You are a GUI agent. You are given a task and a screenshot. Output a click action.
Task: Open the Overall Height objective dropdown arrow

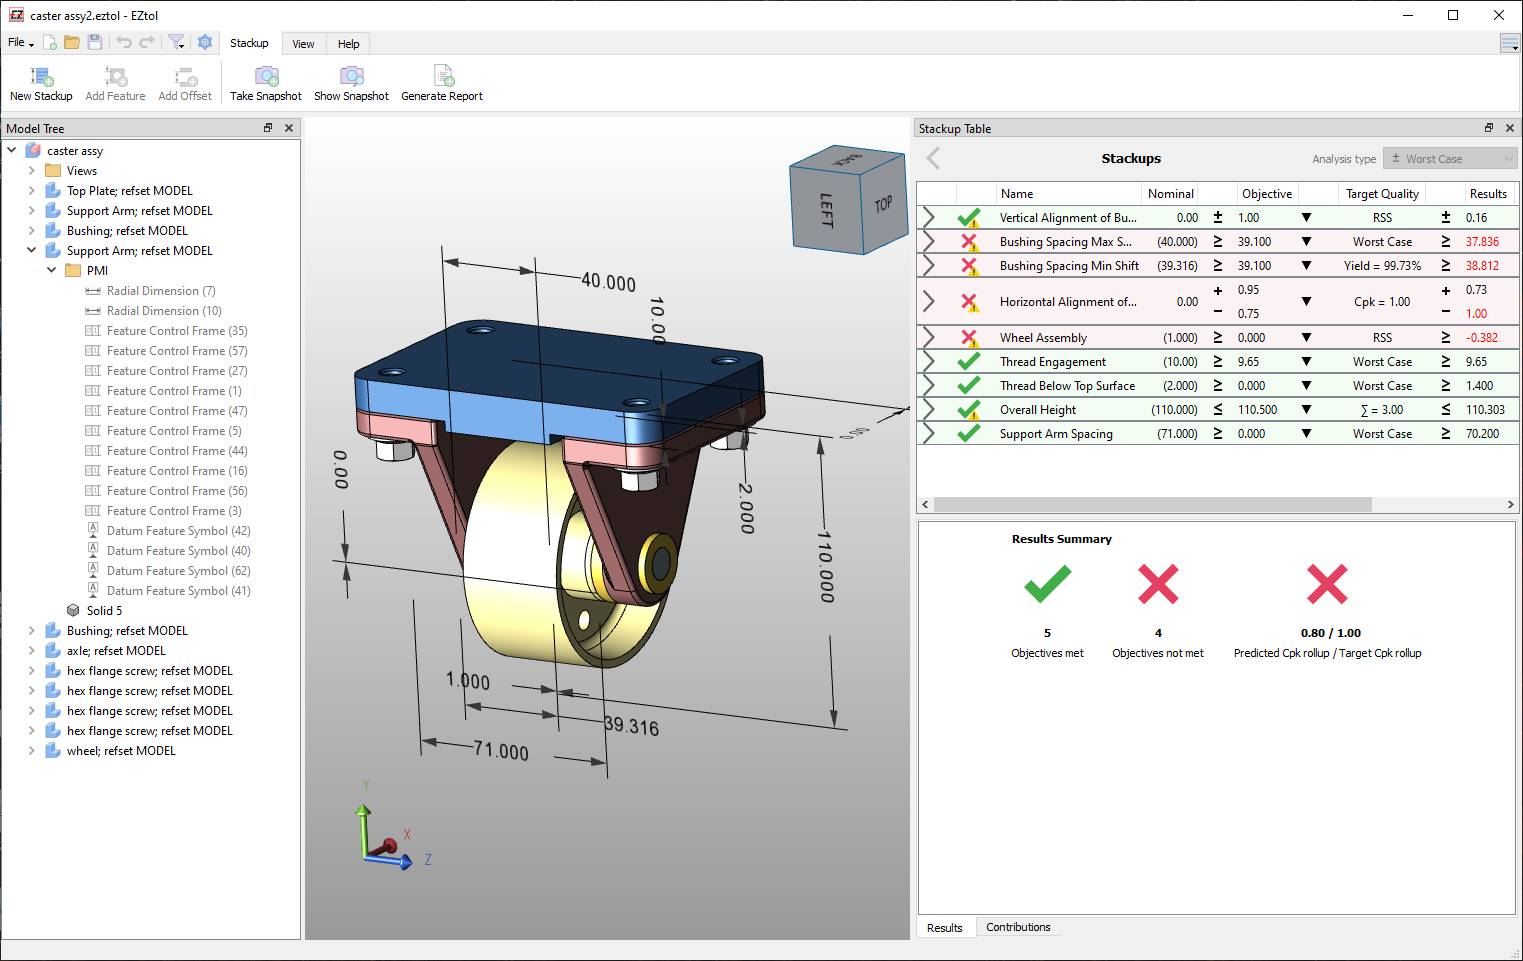(1306, 410)
